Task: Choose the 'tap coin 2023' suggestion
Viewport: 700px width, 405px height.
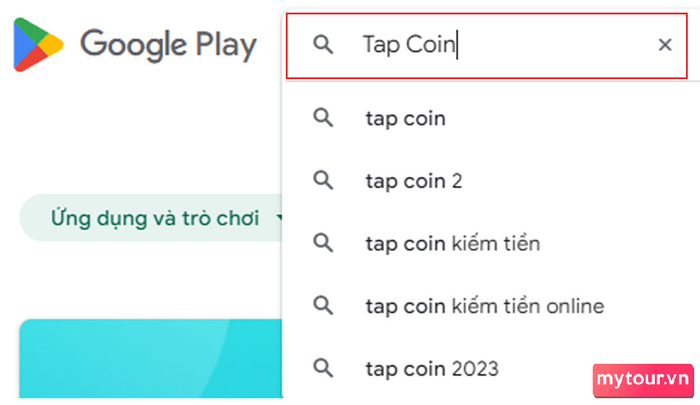Action: point(432,369)
